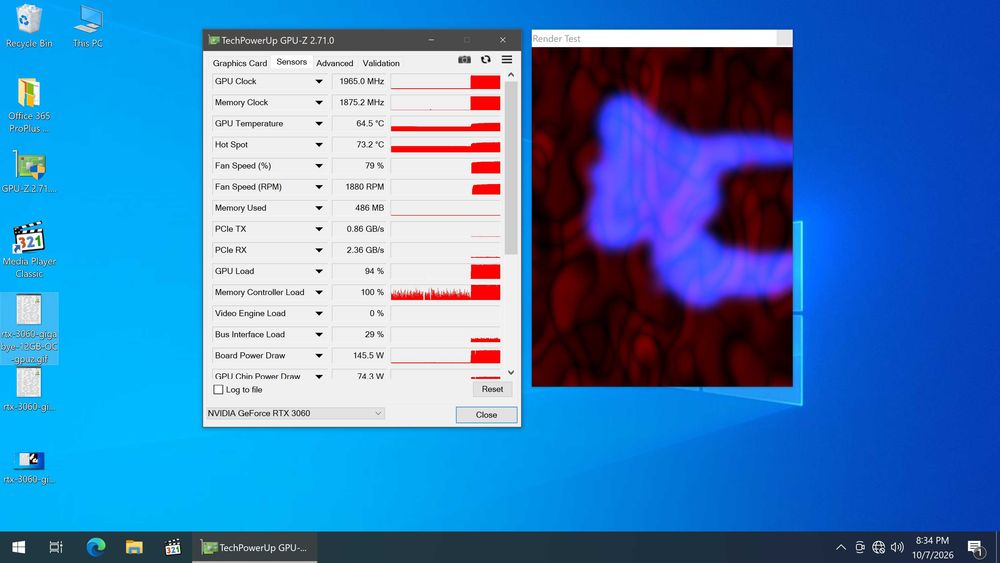Screen dimensions: 1000x563
Task: Click the Close button in GPU-Z
Action: tap(487, 414)
